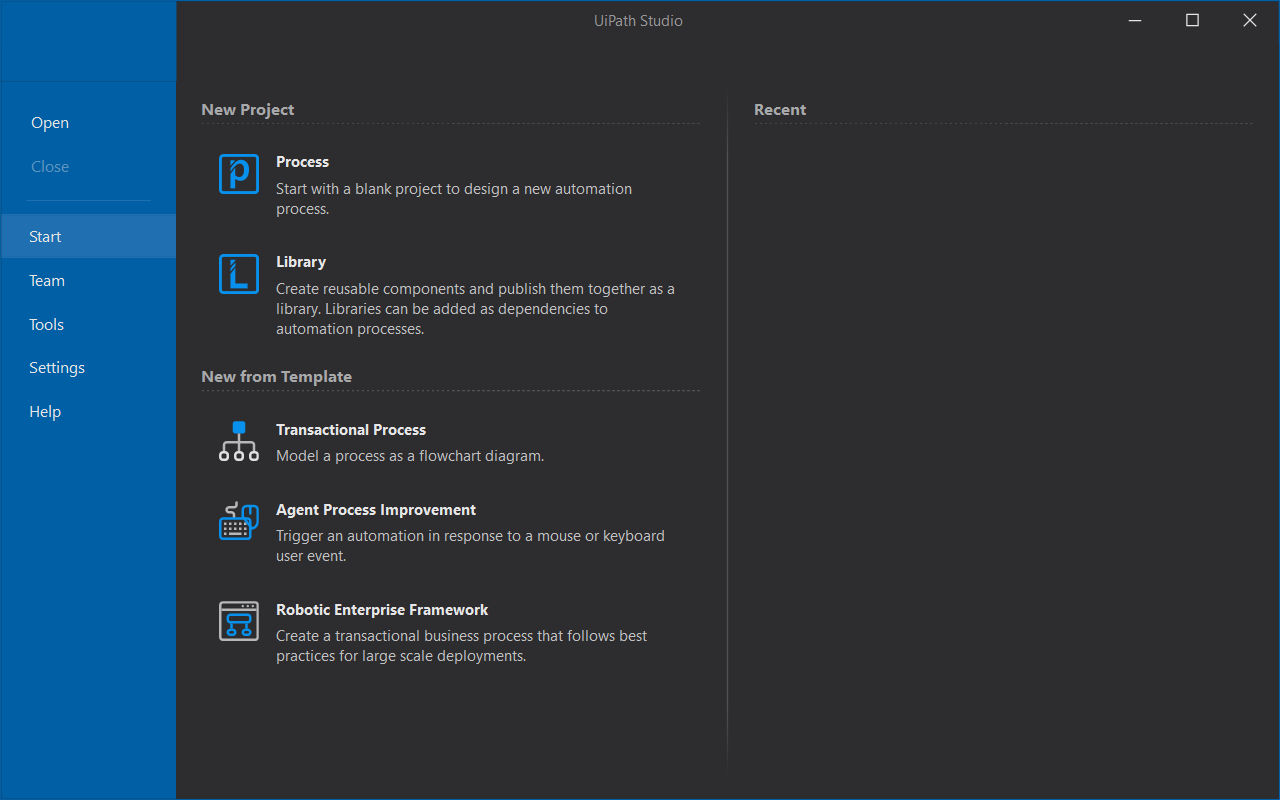Click the greyed-out Close item in sidebar

(50, 167)
